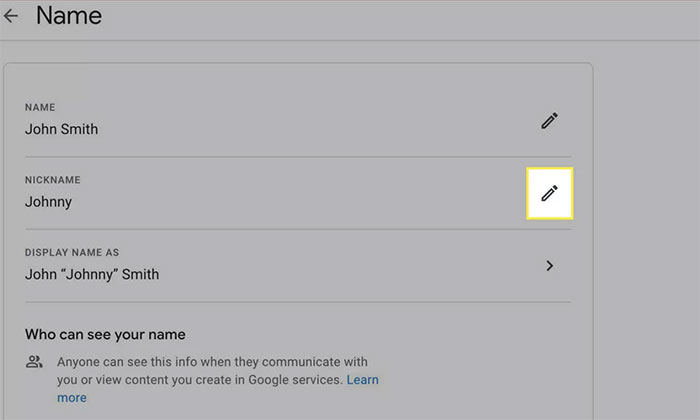700x420 pixels.
Task: Click the "Name" page title
Action: pos(68,16)
